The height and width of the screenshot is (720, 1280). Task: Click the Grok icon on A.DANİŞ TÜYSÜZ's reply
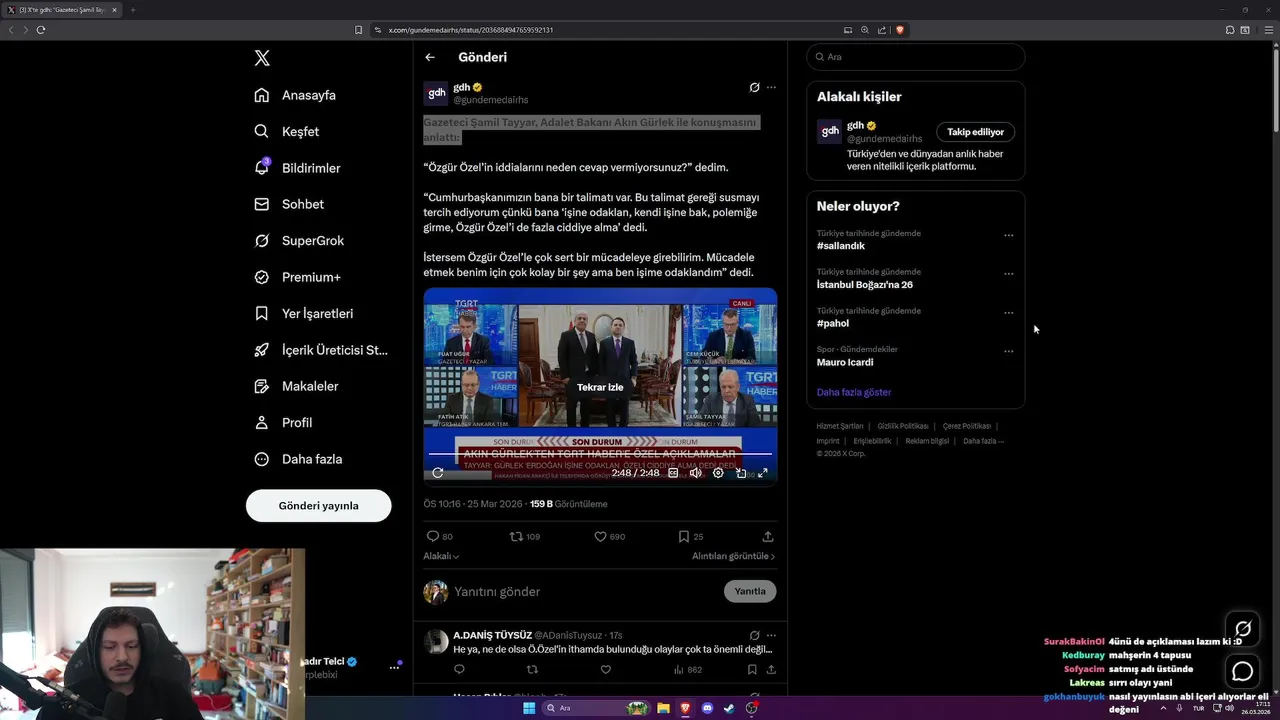754,635
